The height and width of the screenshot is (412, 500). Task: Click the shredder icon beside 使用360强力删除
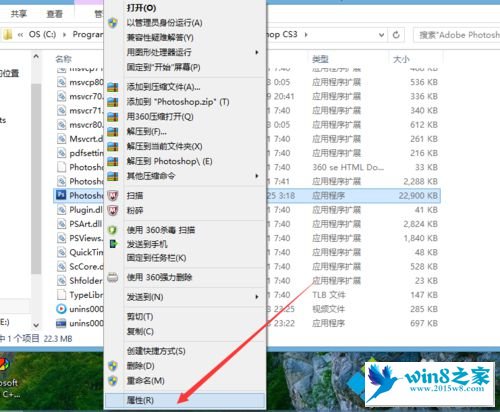click(113, 277)
